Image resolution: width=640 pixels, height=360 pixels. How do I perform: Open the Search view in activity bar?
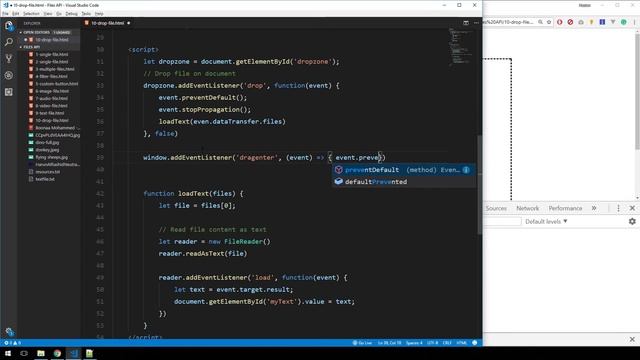pyautogui.click(x=9, y=42)
